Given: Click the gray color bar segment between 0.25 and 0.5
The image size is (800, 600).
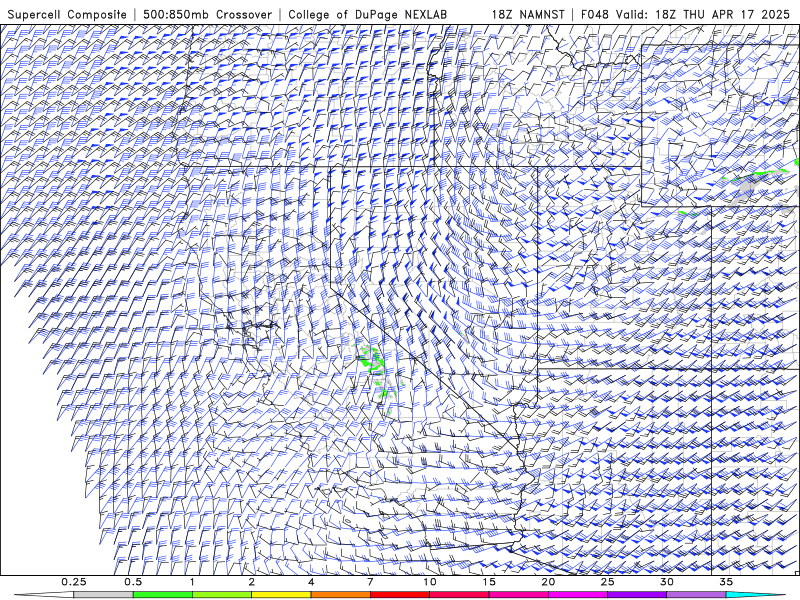Looking at the screenshot, I should tap(103, 595).
